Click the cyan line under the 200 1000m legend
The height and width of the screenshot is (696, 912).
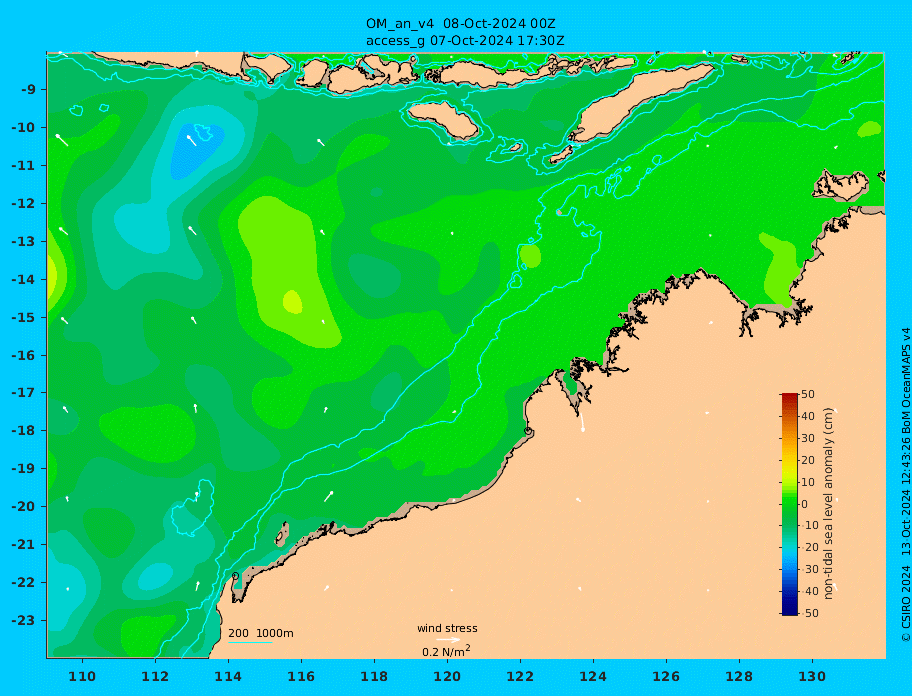(250, 643)
